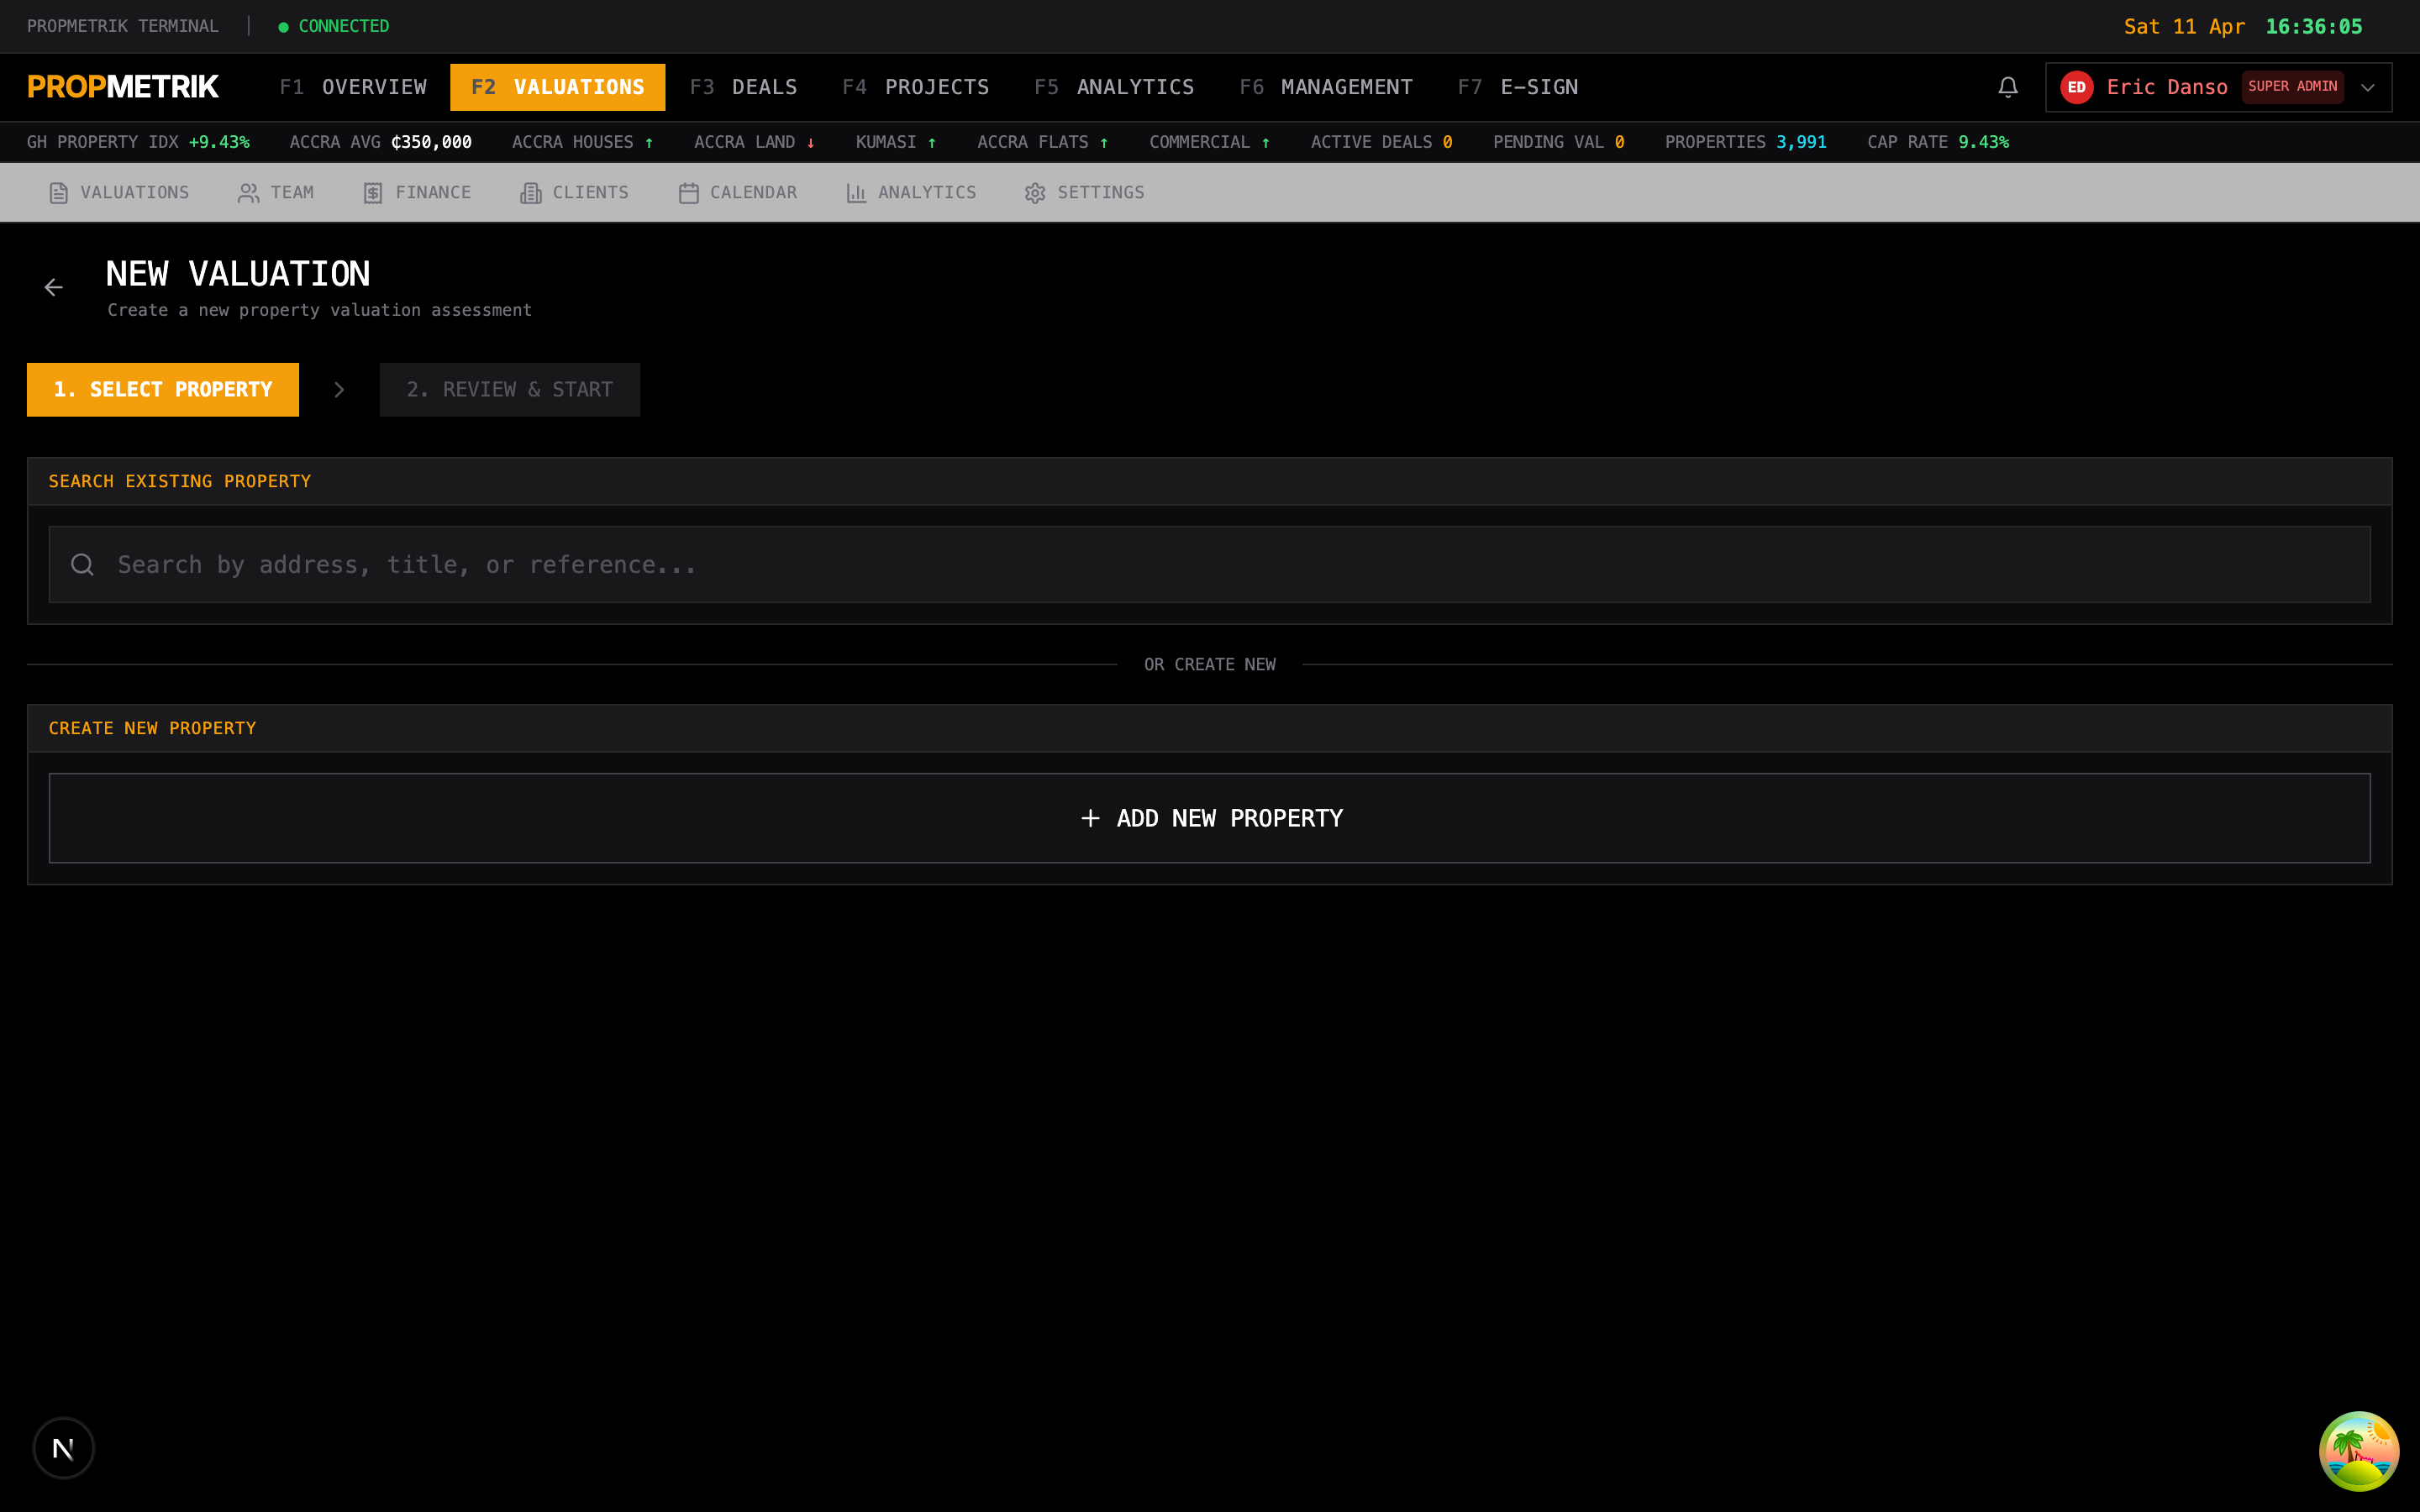Go to F1 Overview tab
Image resolution: width=2420 pixels, height=1512 pixels.
click(x=353, y=87)
